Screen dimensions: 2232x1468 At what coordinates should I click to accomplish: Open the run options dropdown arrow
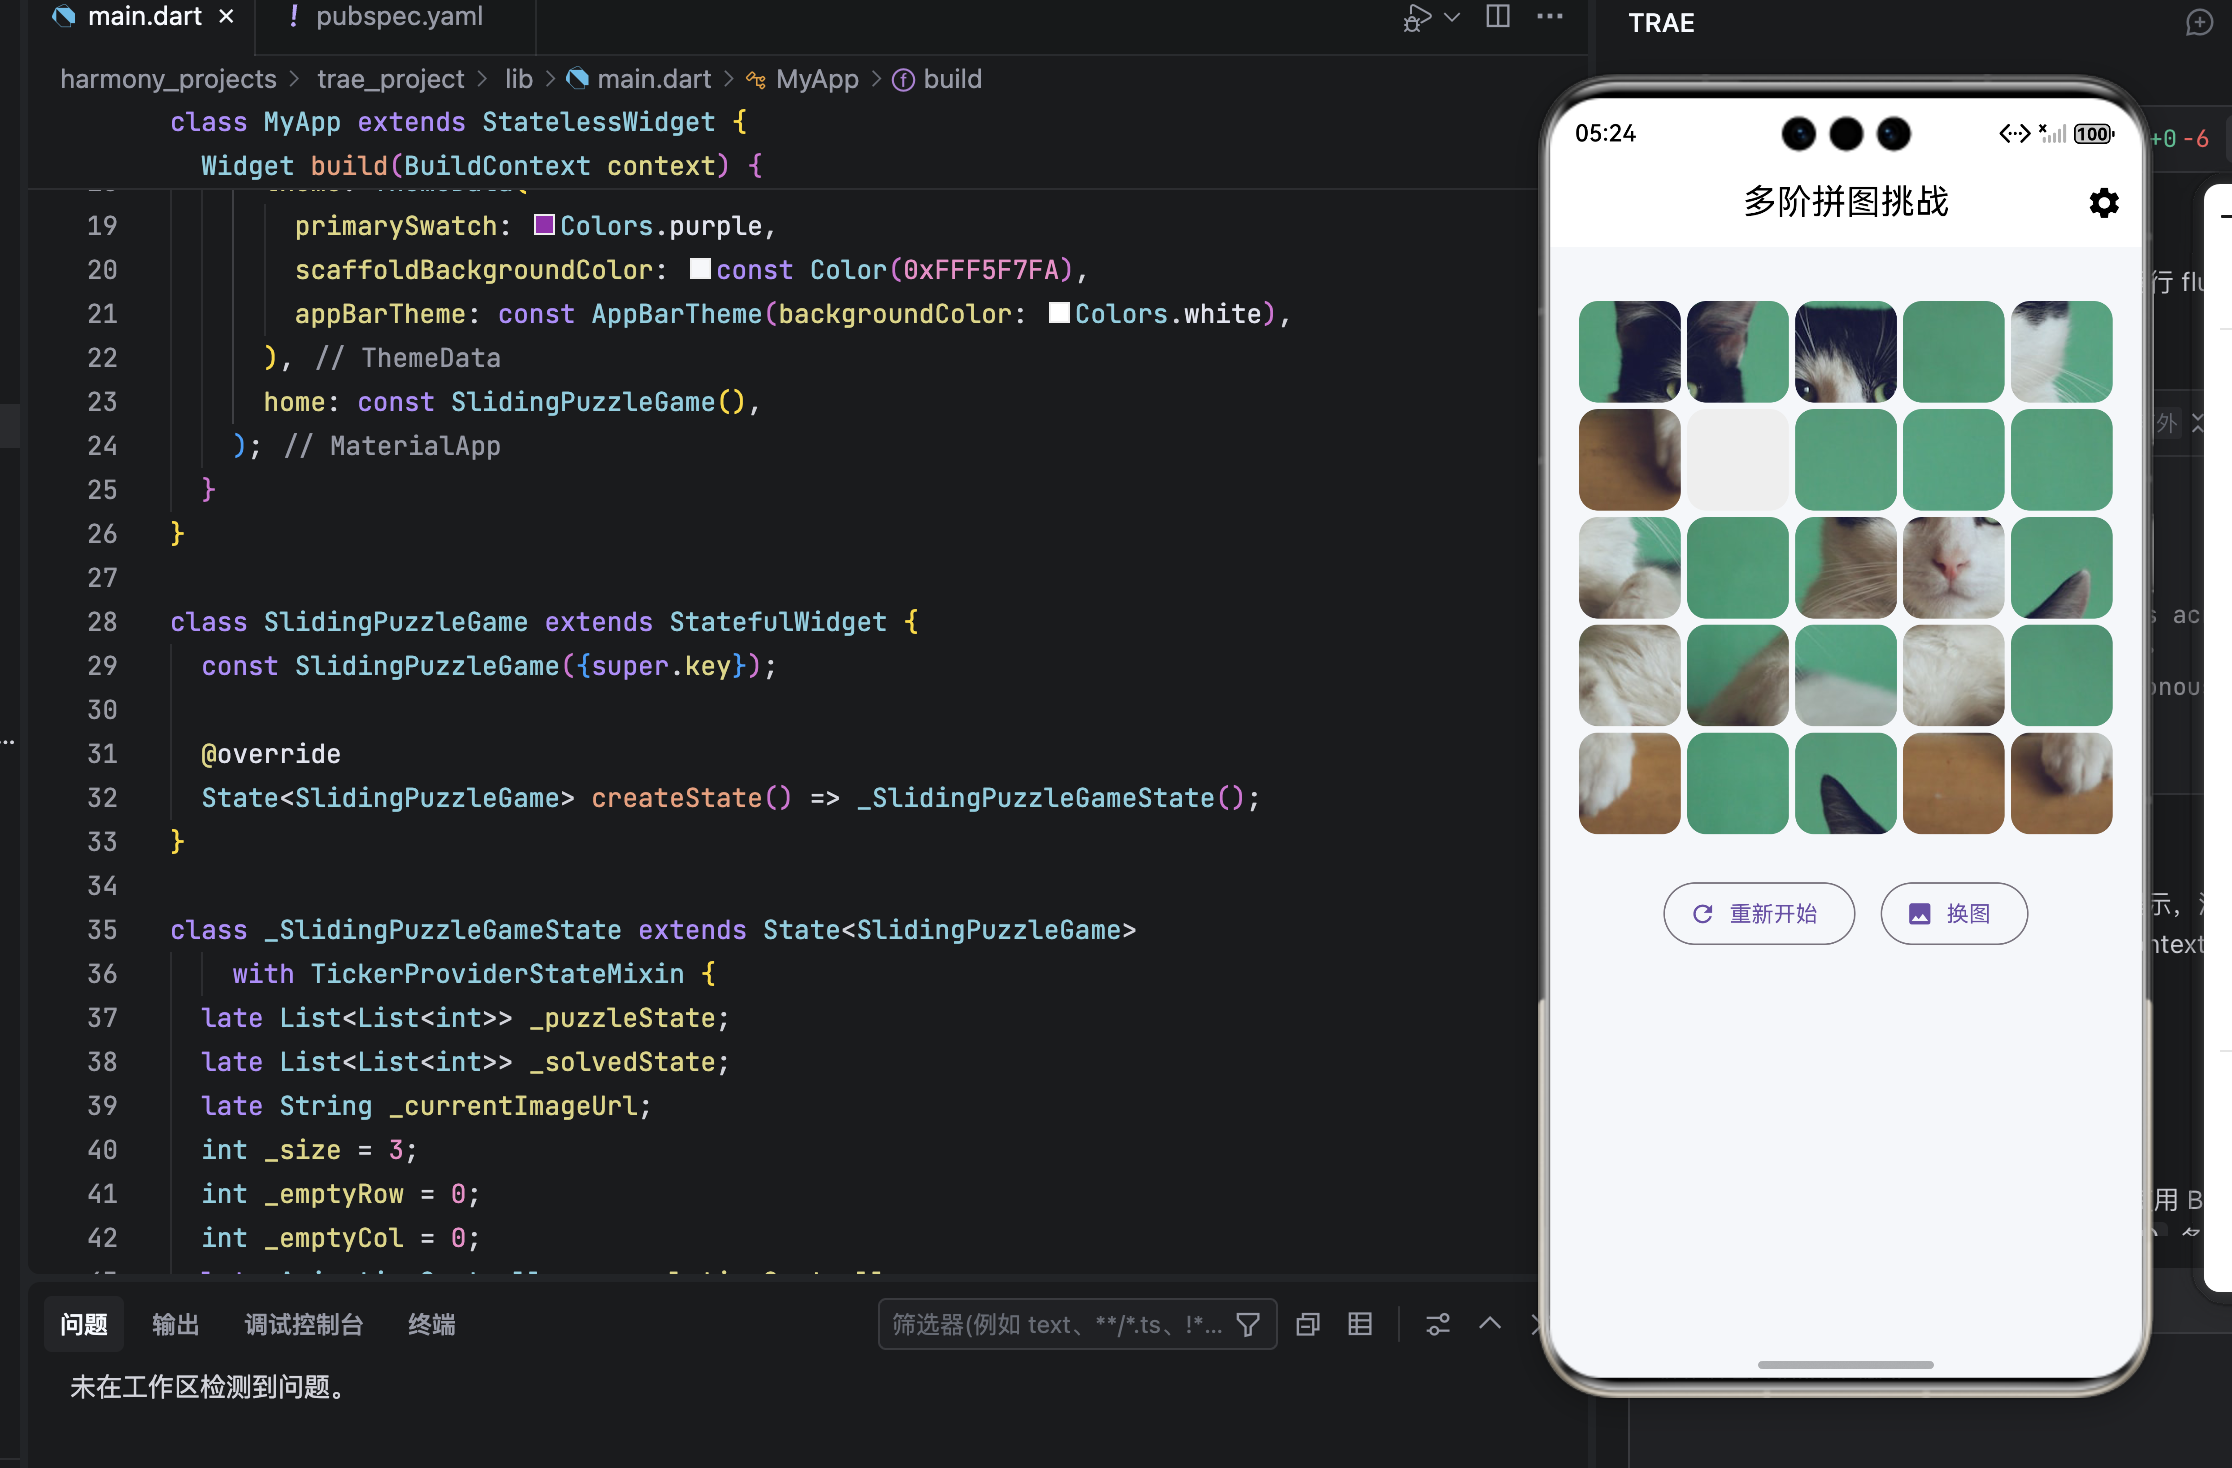point(1452,17)
